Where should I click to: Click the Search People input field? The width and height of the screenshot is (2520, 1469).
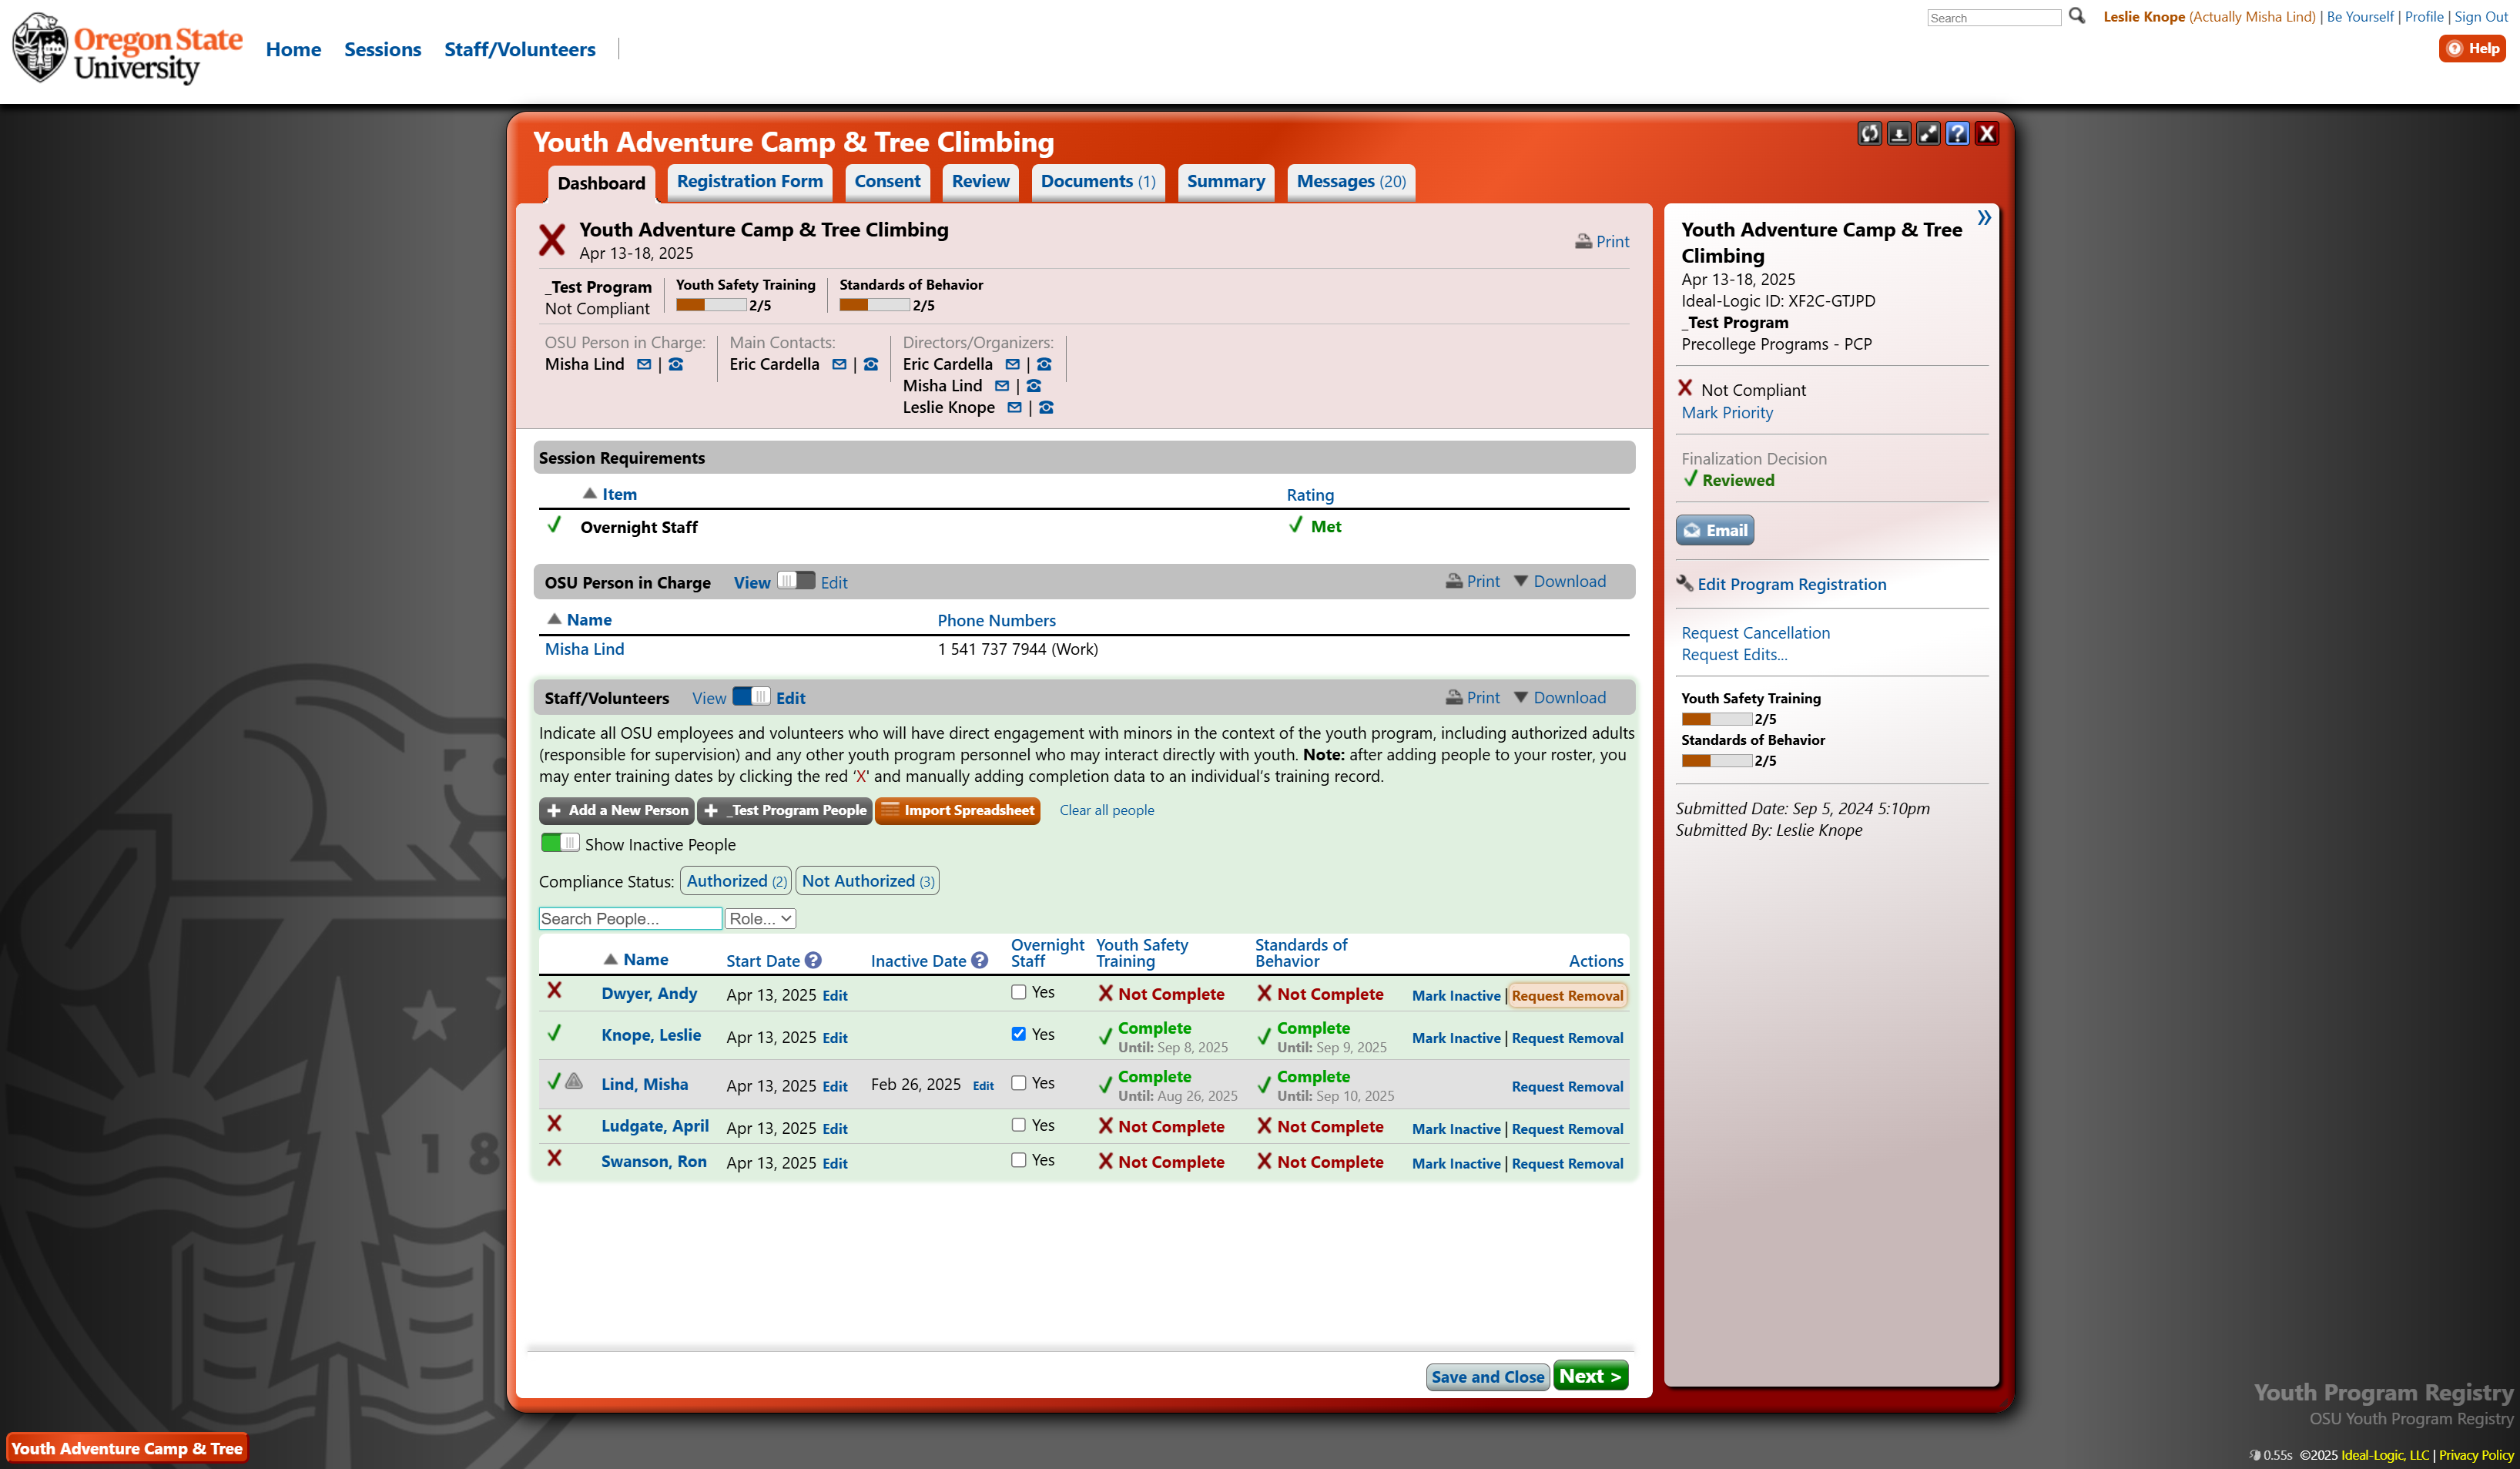click(x=630, y=918)
